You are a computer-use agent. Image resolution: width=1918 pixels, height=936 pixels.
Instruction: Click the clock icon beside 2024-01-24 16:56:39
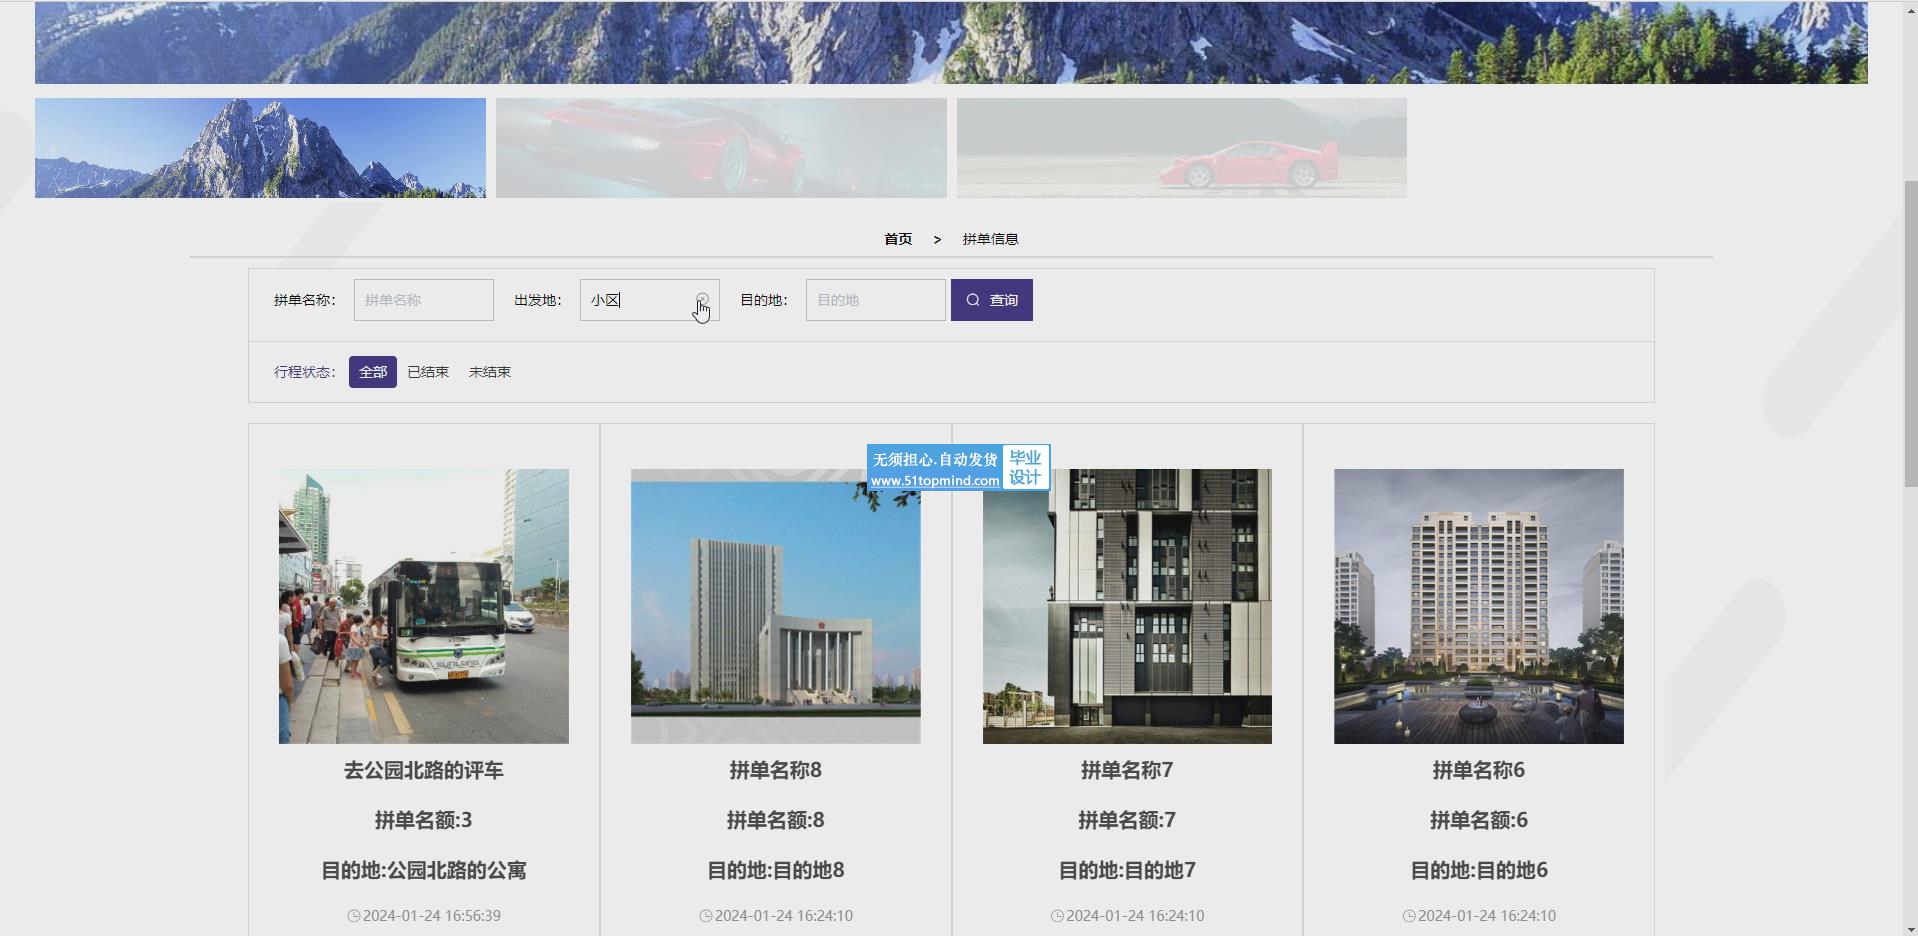coord(353,916)
